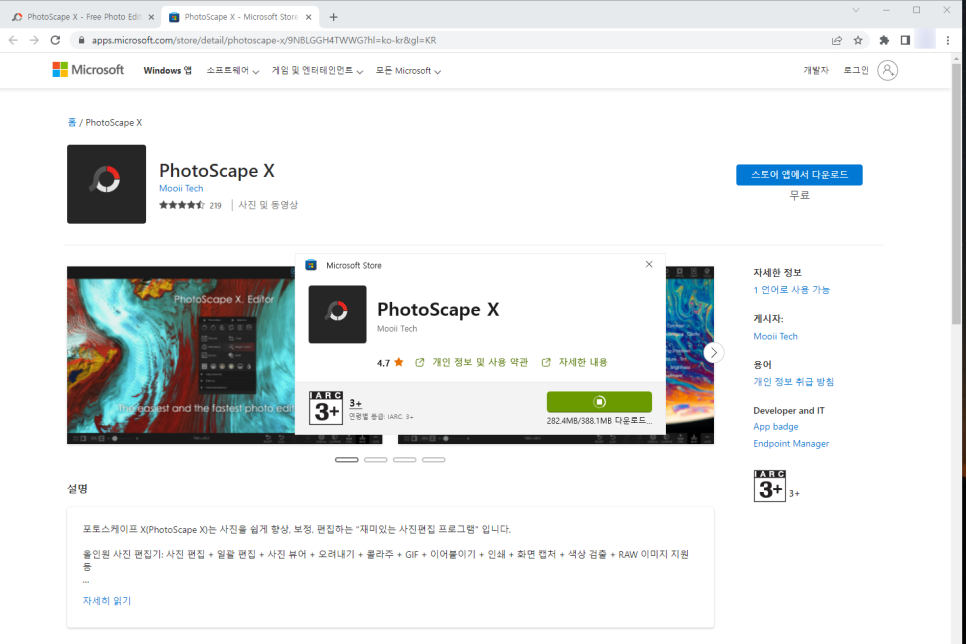This screenshot has height=644, width=966.
Task: Click the Microsoft logo
Action: pyautogui.click(x=88, y=70)
